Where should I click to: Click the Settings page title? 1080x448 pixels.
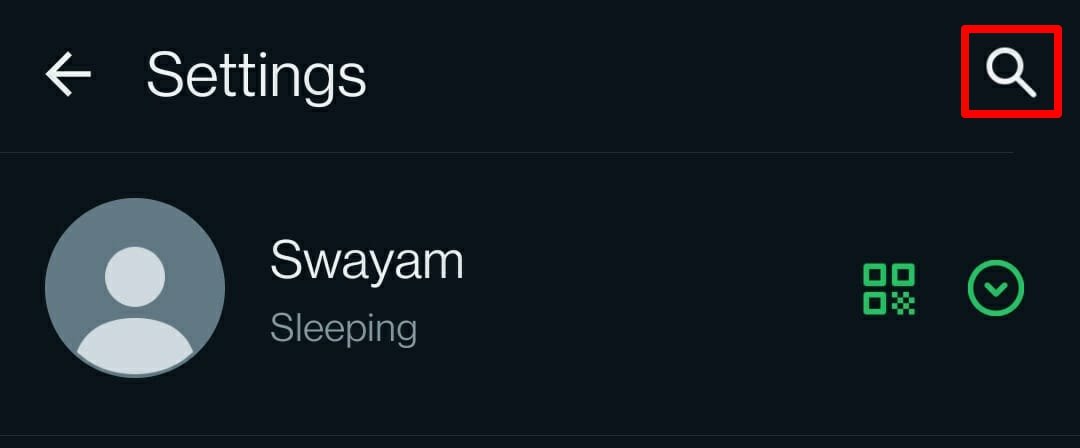pos(256,76)
